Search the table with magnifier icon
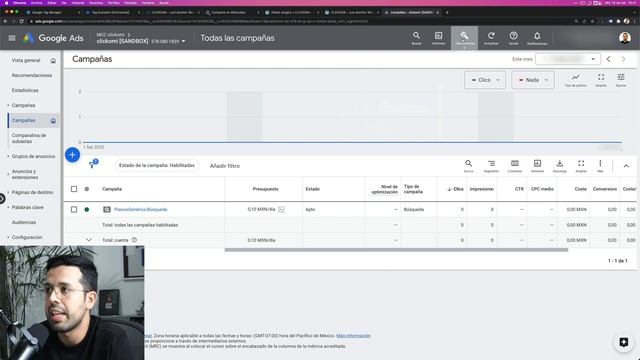 469,165
